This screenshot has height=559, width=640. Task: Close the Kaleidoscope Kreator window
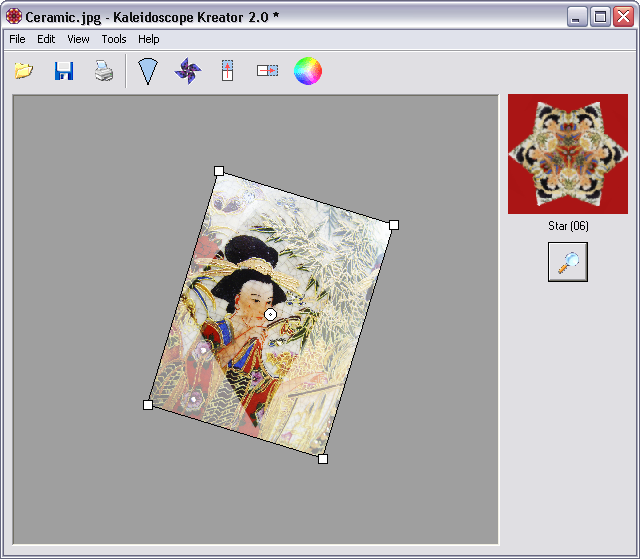tap(624, 17)
